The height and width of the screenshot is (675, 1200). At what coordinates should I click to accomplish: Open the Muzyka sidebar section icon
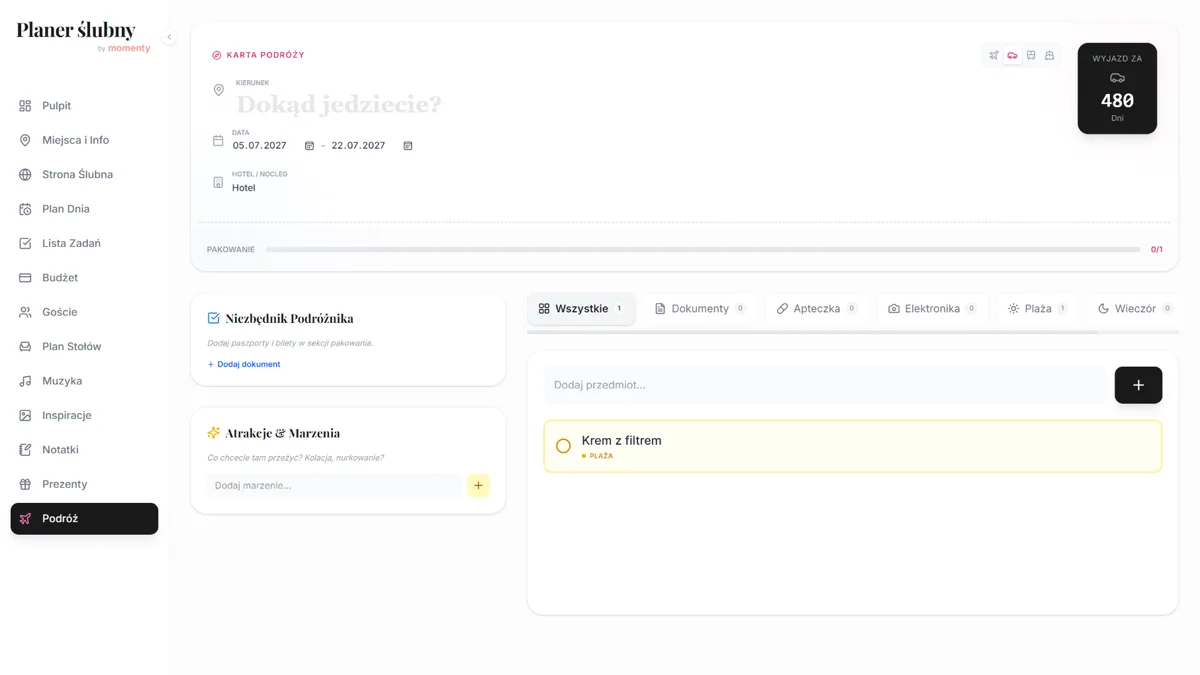tap(24, 380)
